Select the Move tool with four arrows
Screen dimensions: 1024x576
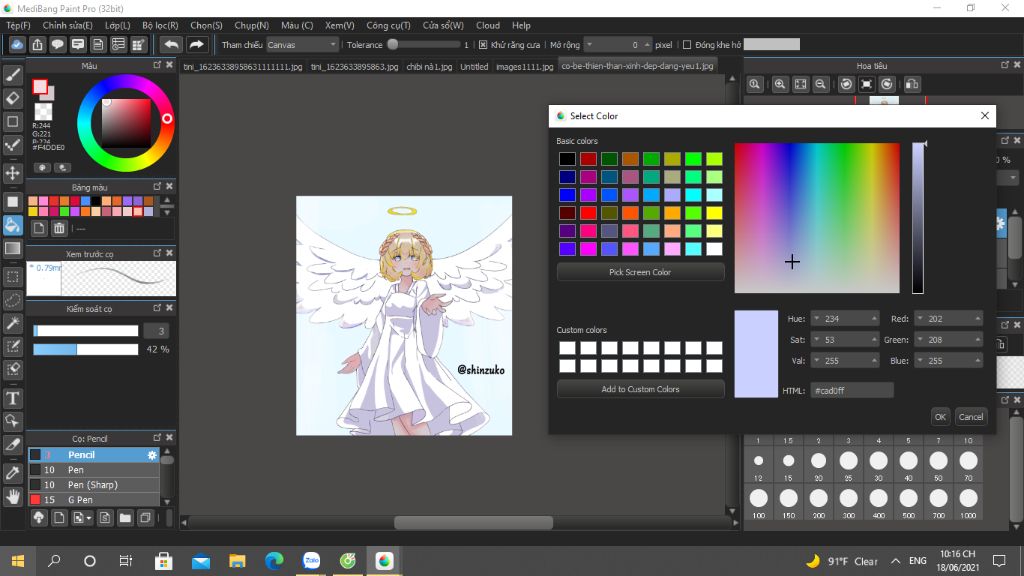pos(12,173)
